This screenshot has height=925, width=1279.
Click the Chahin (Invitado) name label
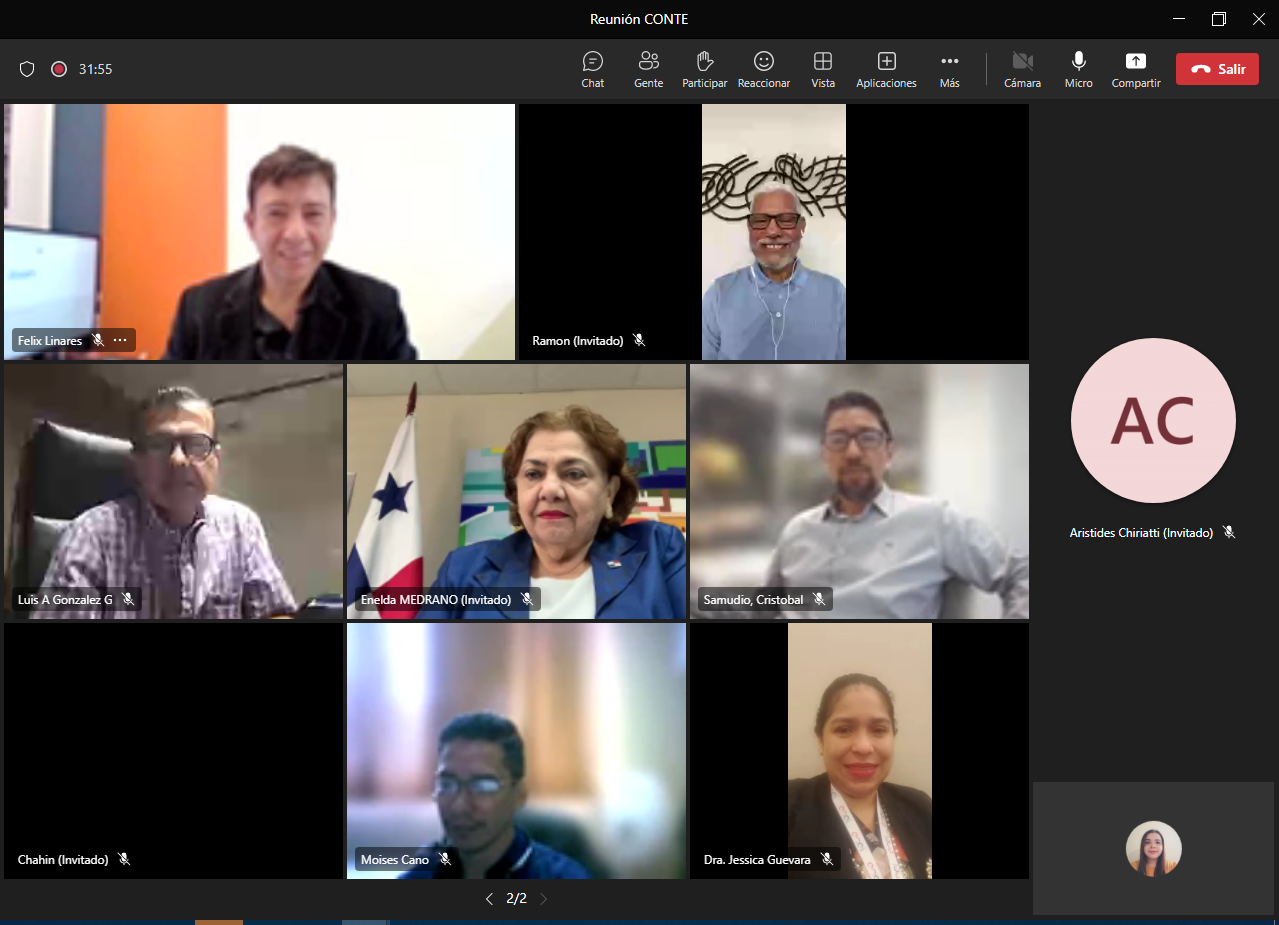pos(63,860)
